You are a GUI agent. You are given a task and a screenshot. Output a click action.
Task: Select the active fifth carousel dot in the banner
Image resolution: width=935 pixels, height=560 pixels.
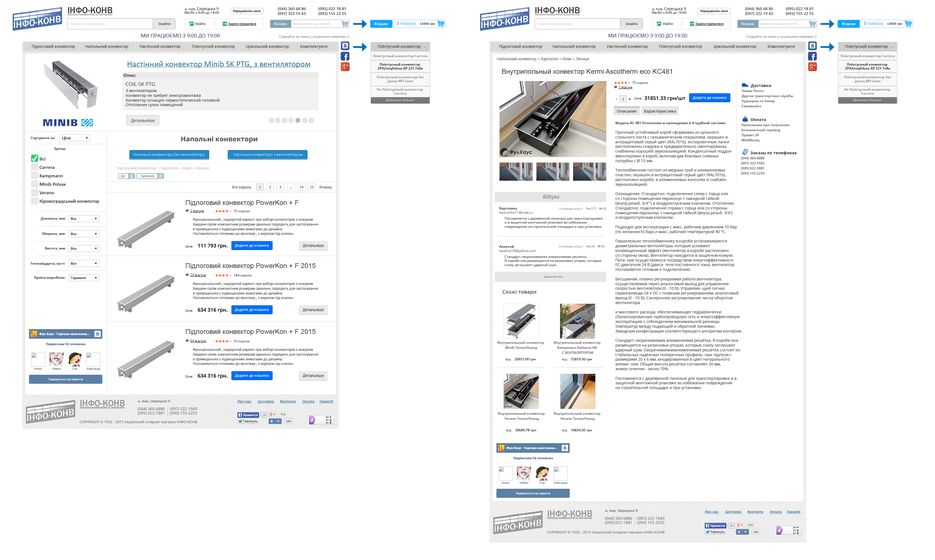click(x=298, y=120)
